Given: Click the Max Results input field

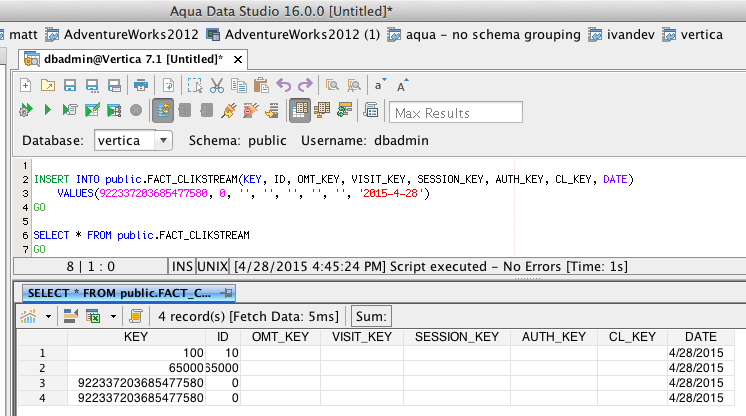Looking at the screenshot, I should pyautogui.click(x=456, y=112).
